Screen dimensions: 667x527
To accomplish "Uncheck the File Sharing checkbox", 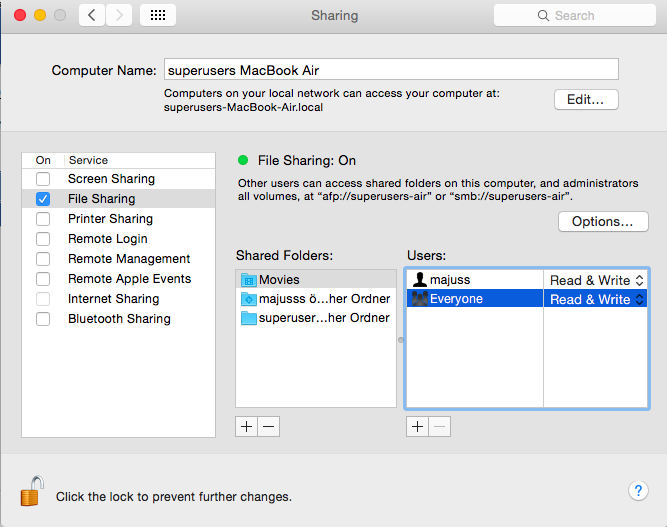I will tap(43, 199).
